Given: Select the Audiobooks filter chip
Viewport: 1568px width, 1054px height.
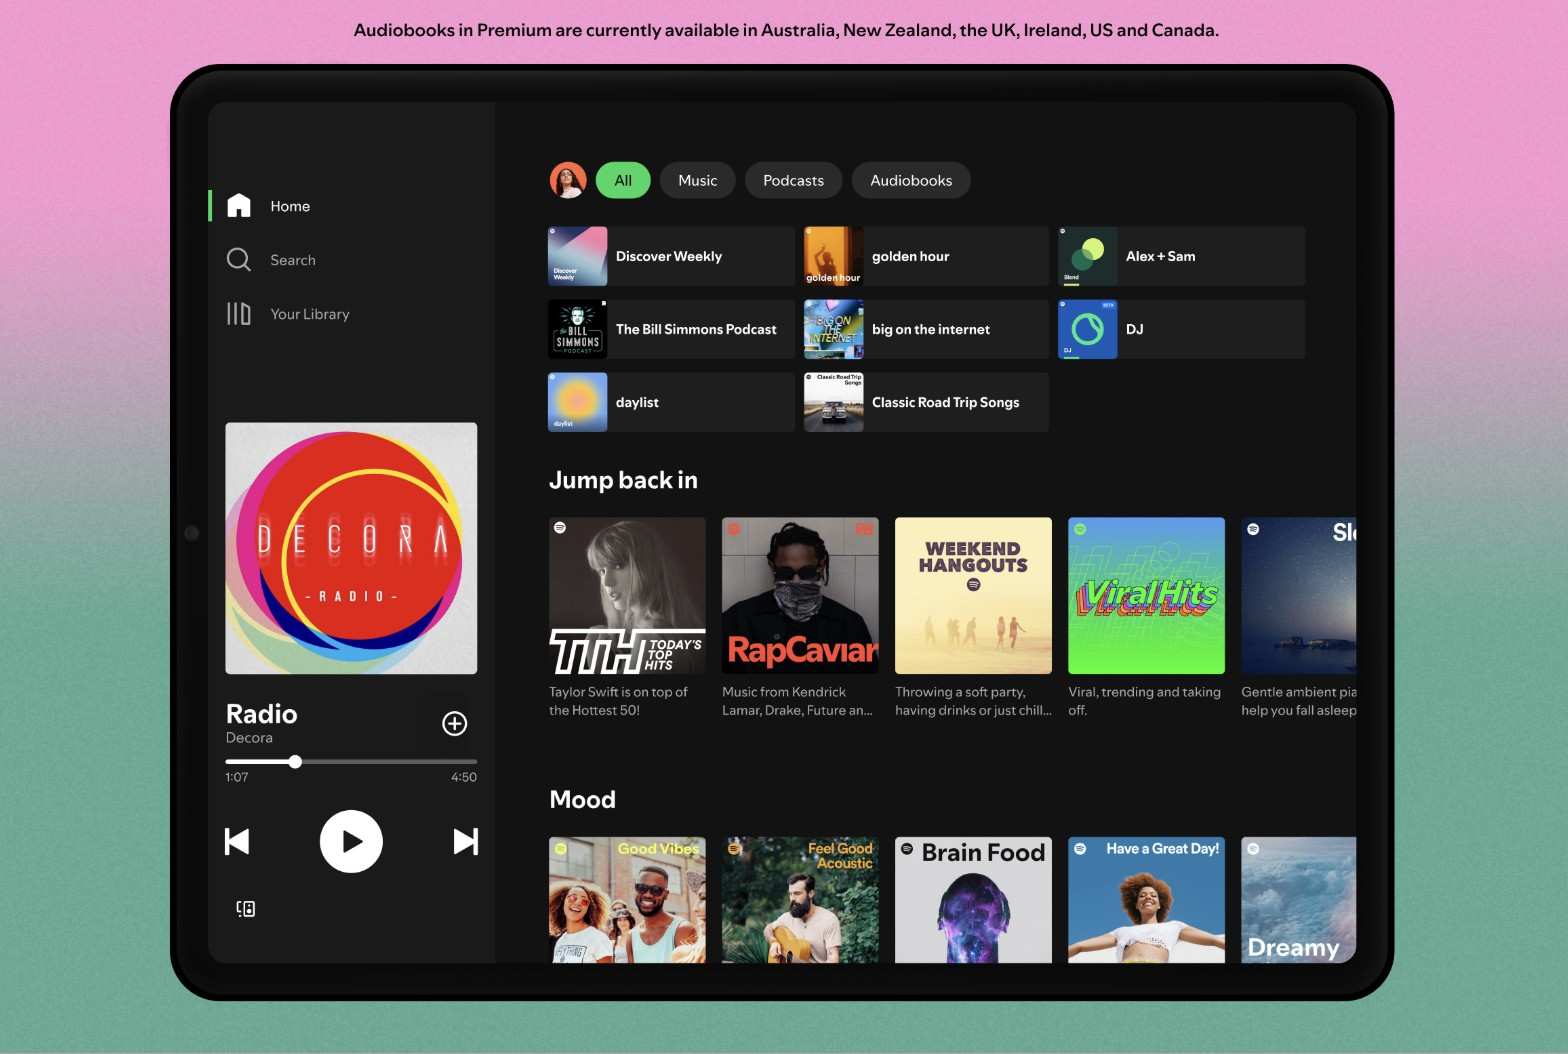Looking at the screenshot, I should (x=911, y=180).
